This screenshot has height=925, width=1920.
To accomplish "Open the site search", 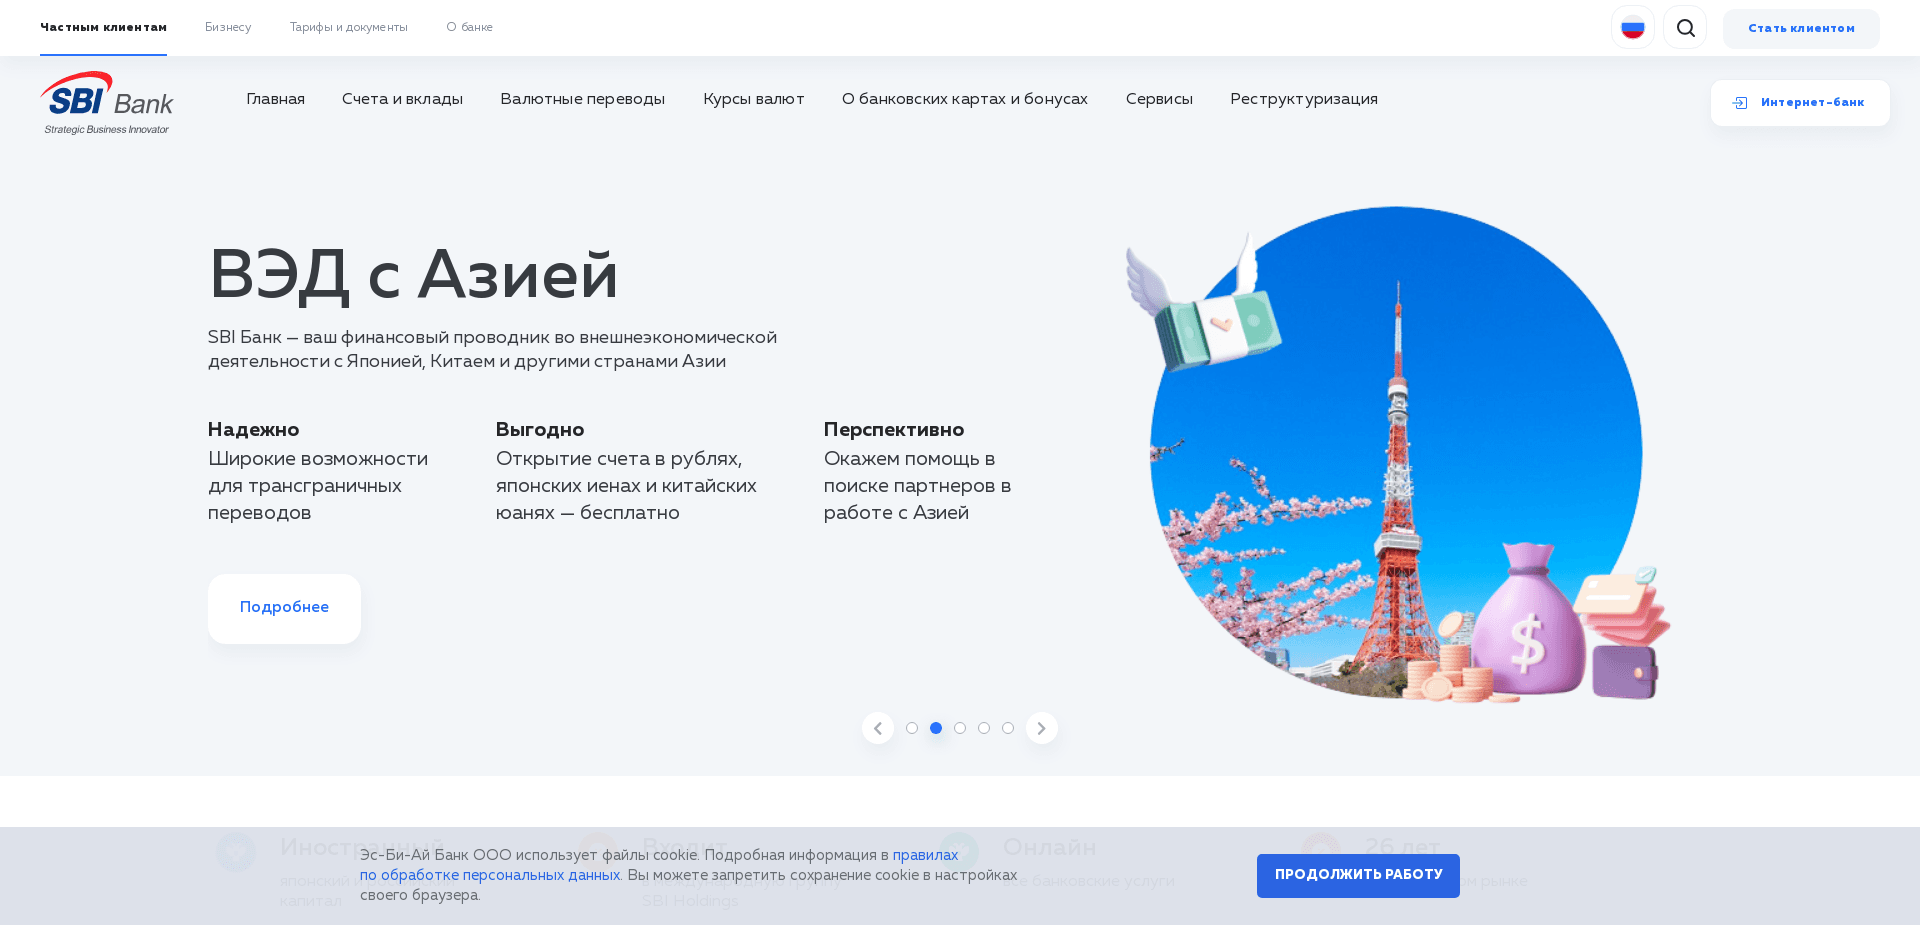I will [1685, 27].
